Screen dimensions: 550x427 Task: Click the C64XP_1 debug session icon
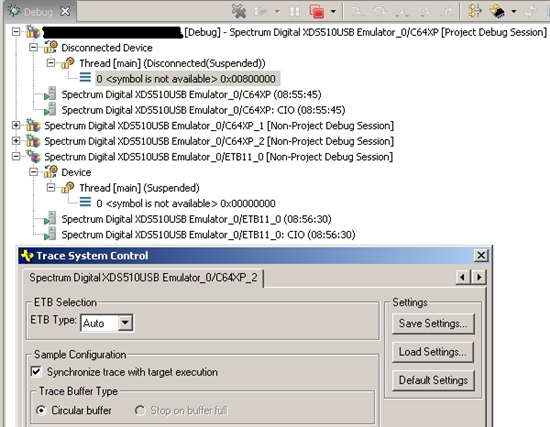point(33,125)
